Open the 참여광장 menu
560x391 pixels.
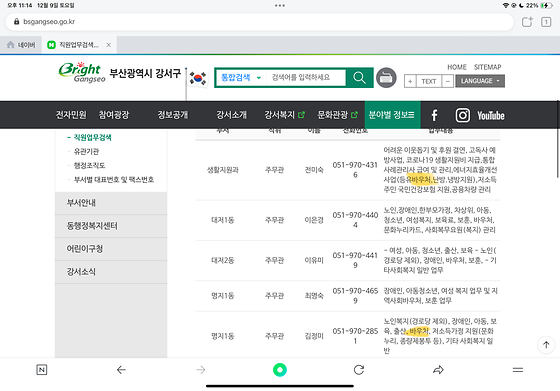[114, 115]
